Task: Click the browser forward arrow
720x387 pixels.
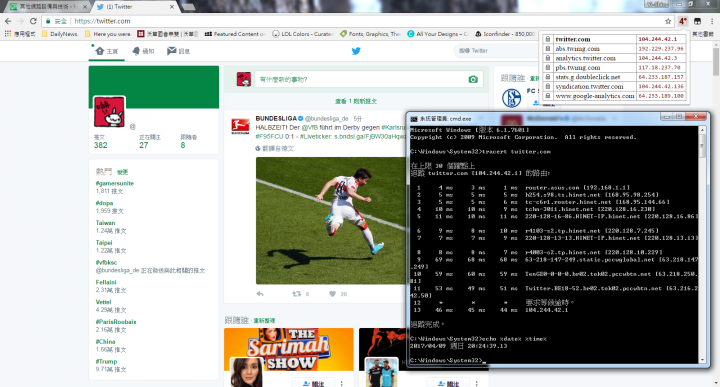Action: click(21, 21)
